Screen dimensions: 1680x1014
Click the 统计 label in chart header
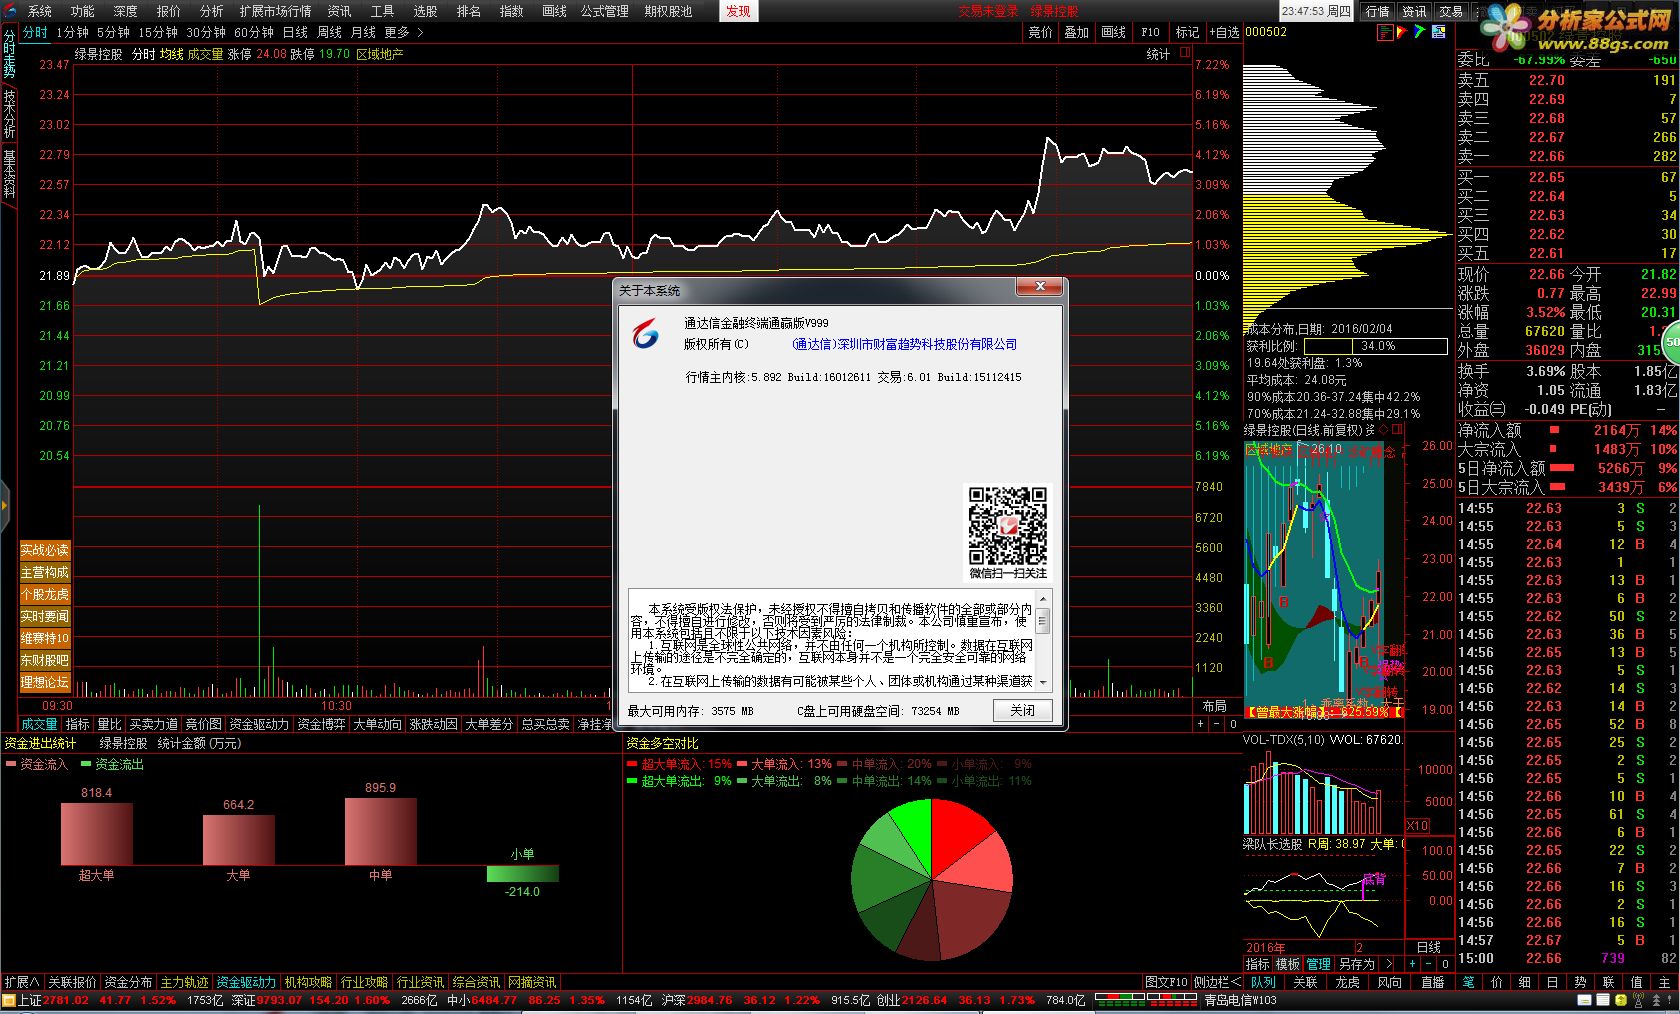[x=1158, y=54]
